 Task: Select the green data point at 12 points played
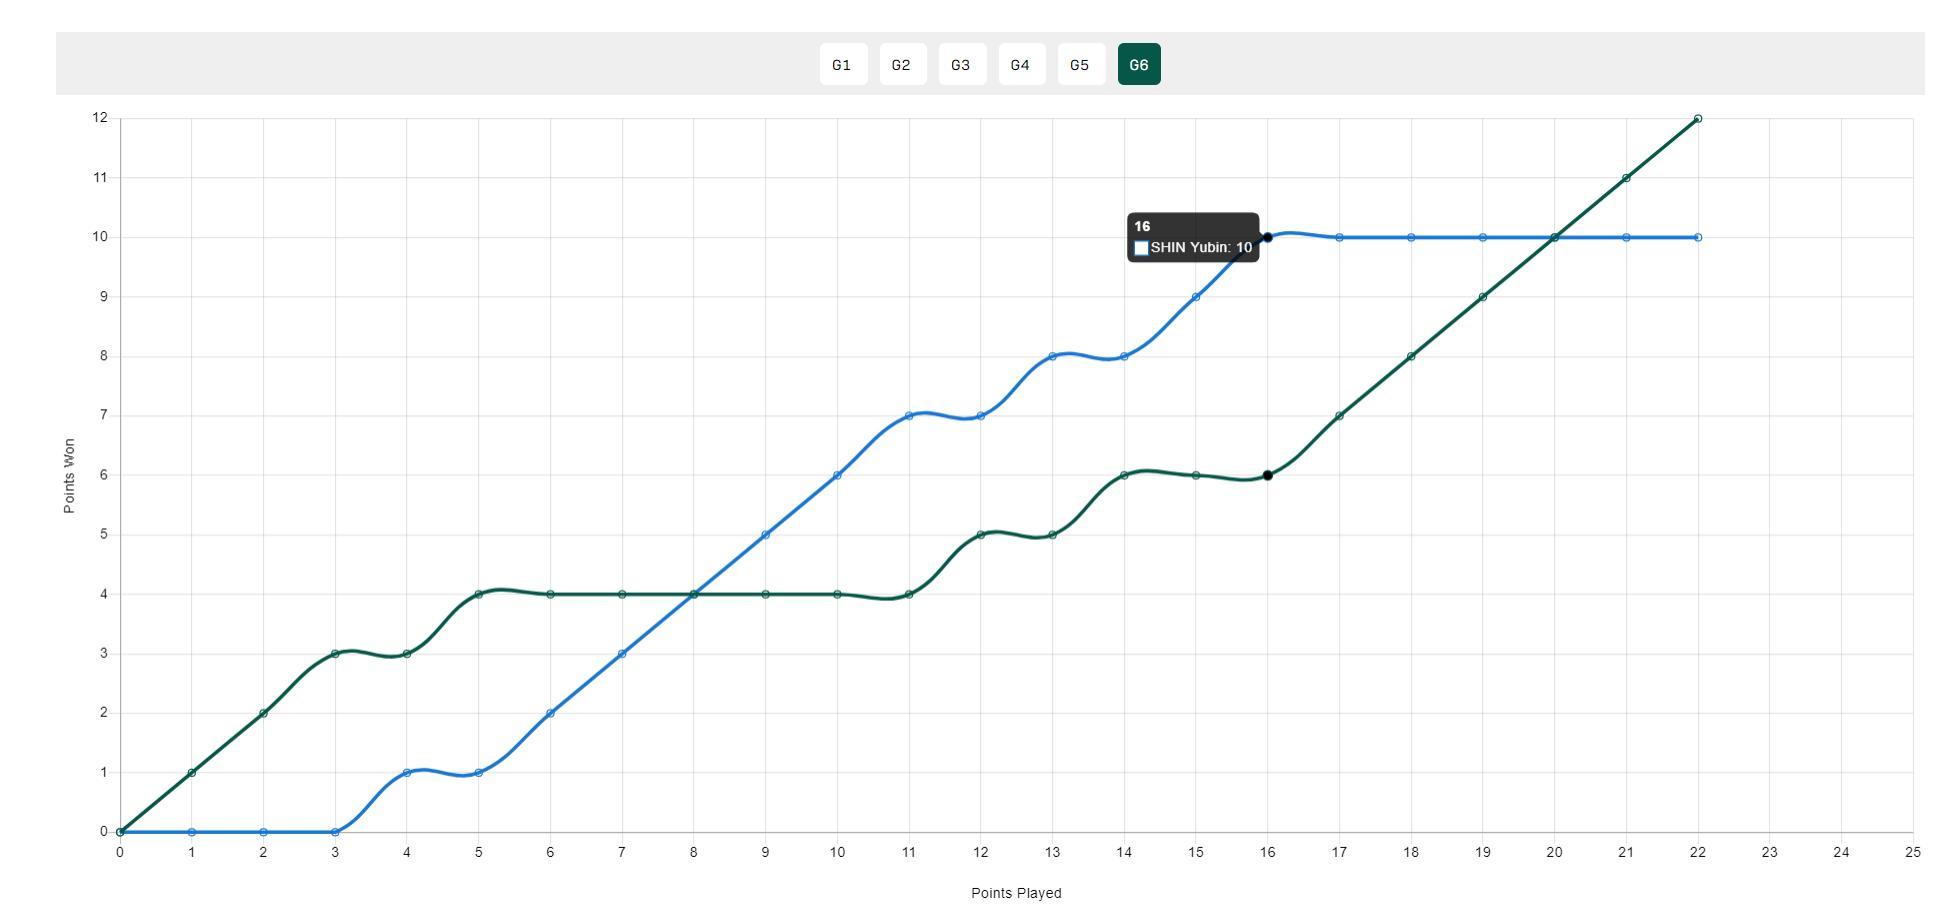click(981, 535)
